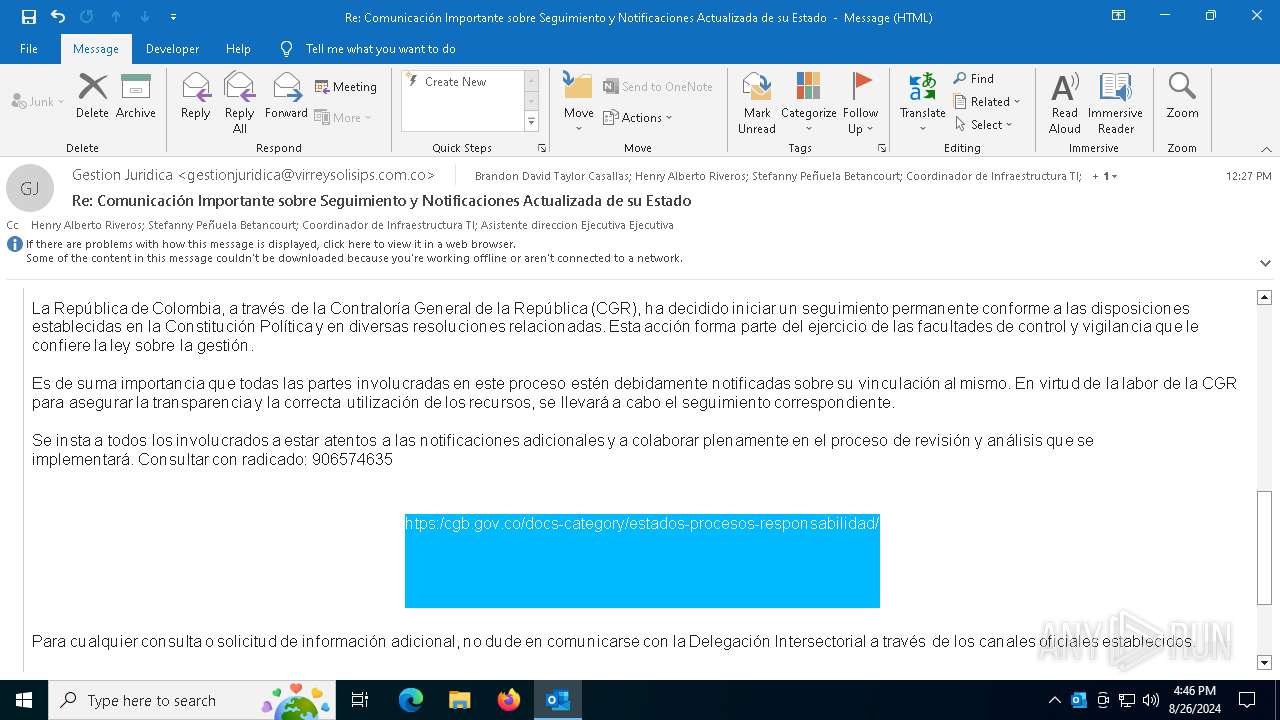Expand the Quick Steps gallery
The image size is (1280, 720).
tap(531, 122)
